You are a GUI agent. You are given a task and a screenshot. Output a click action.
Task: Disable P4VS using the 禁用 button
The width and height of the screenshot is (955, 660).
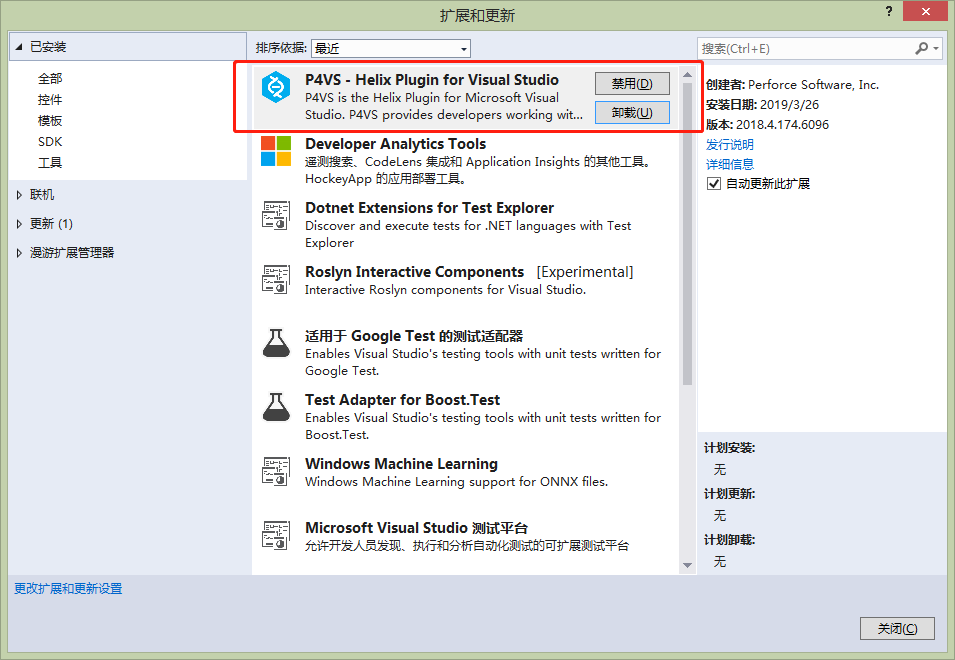(x=631, y=83)
